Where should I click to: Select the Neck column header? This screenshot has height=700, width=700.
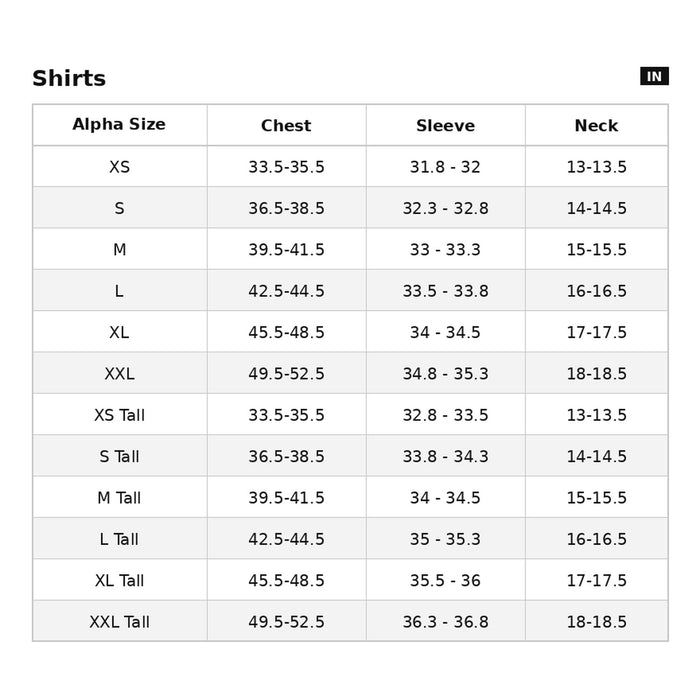pos(596,125)
